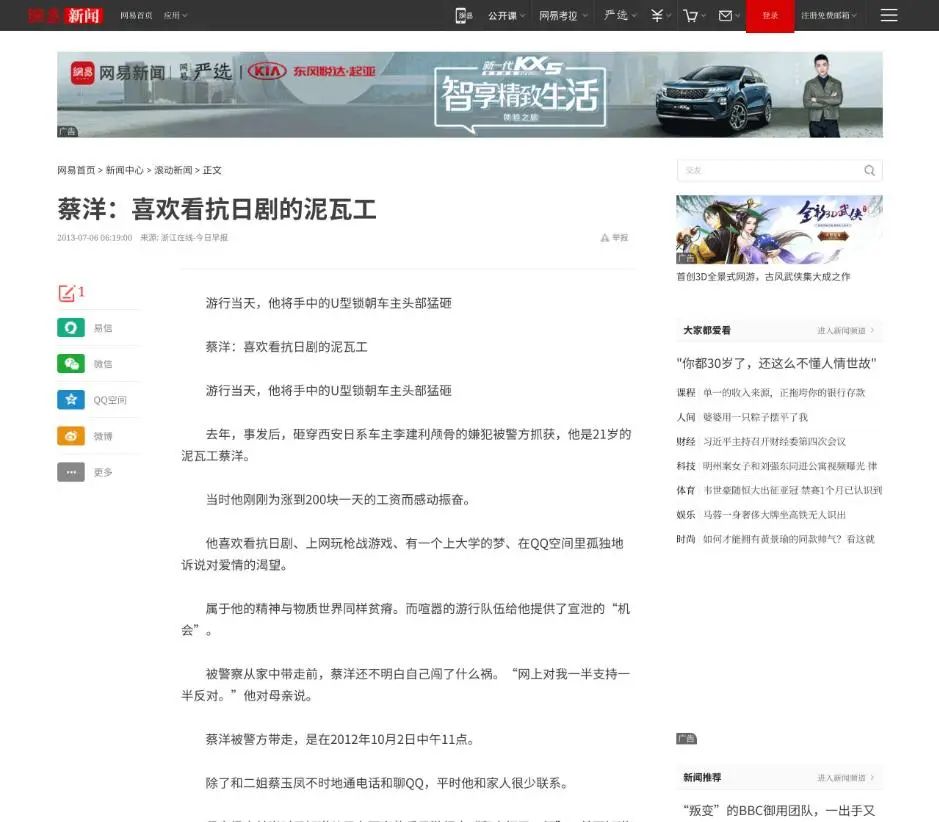Share article to WeChat (微信) icon
This screenshot has height=822, width=939.
[70, 364]
